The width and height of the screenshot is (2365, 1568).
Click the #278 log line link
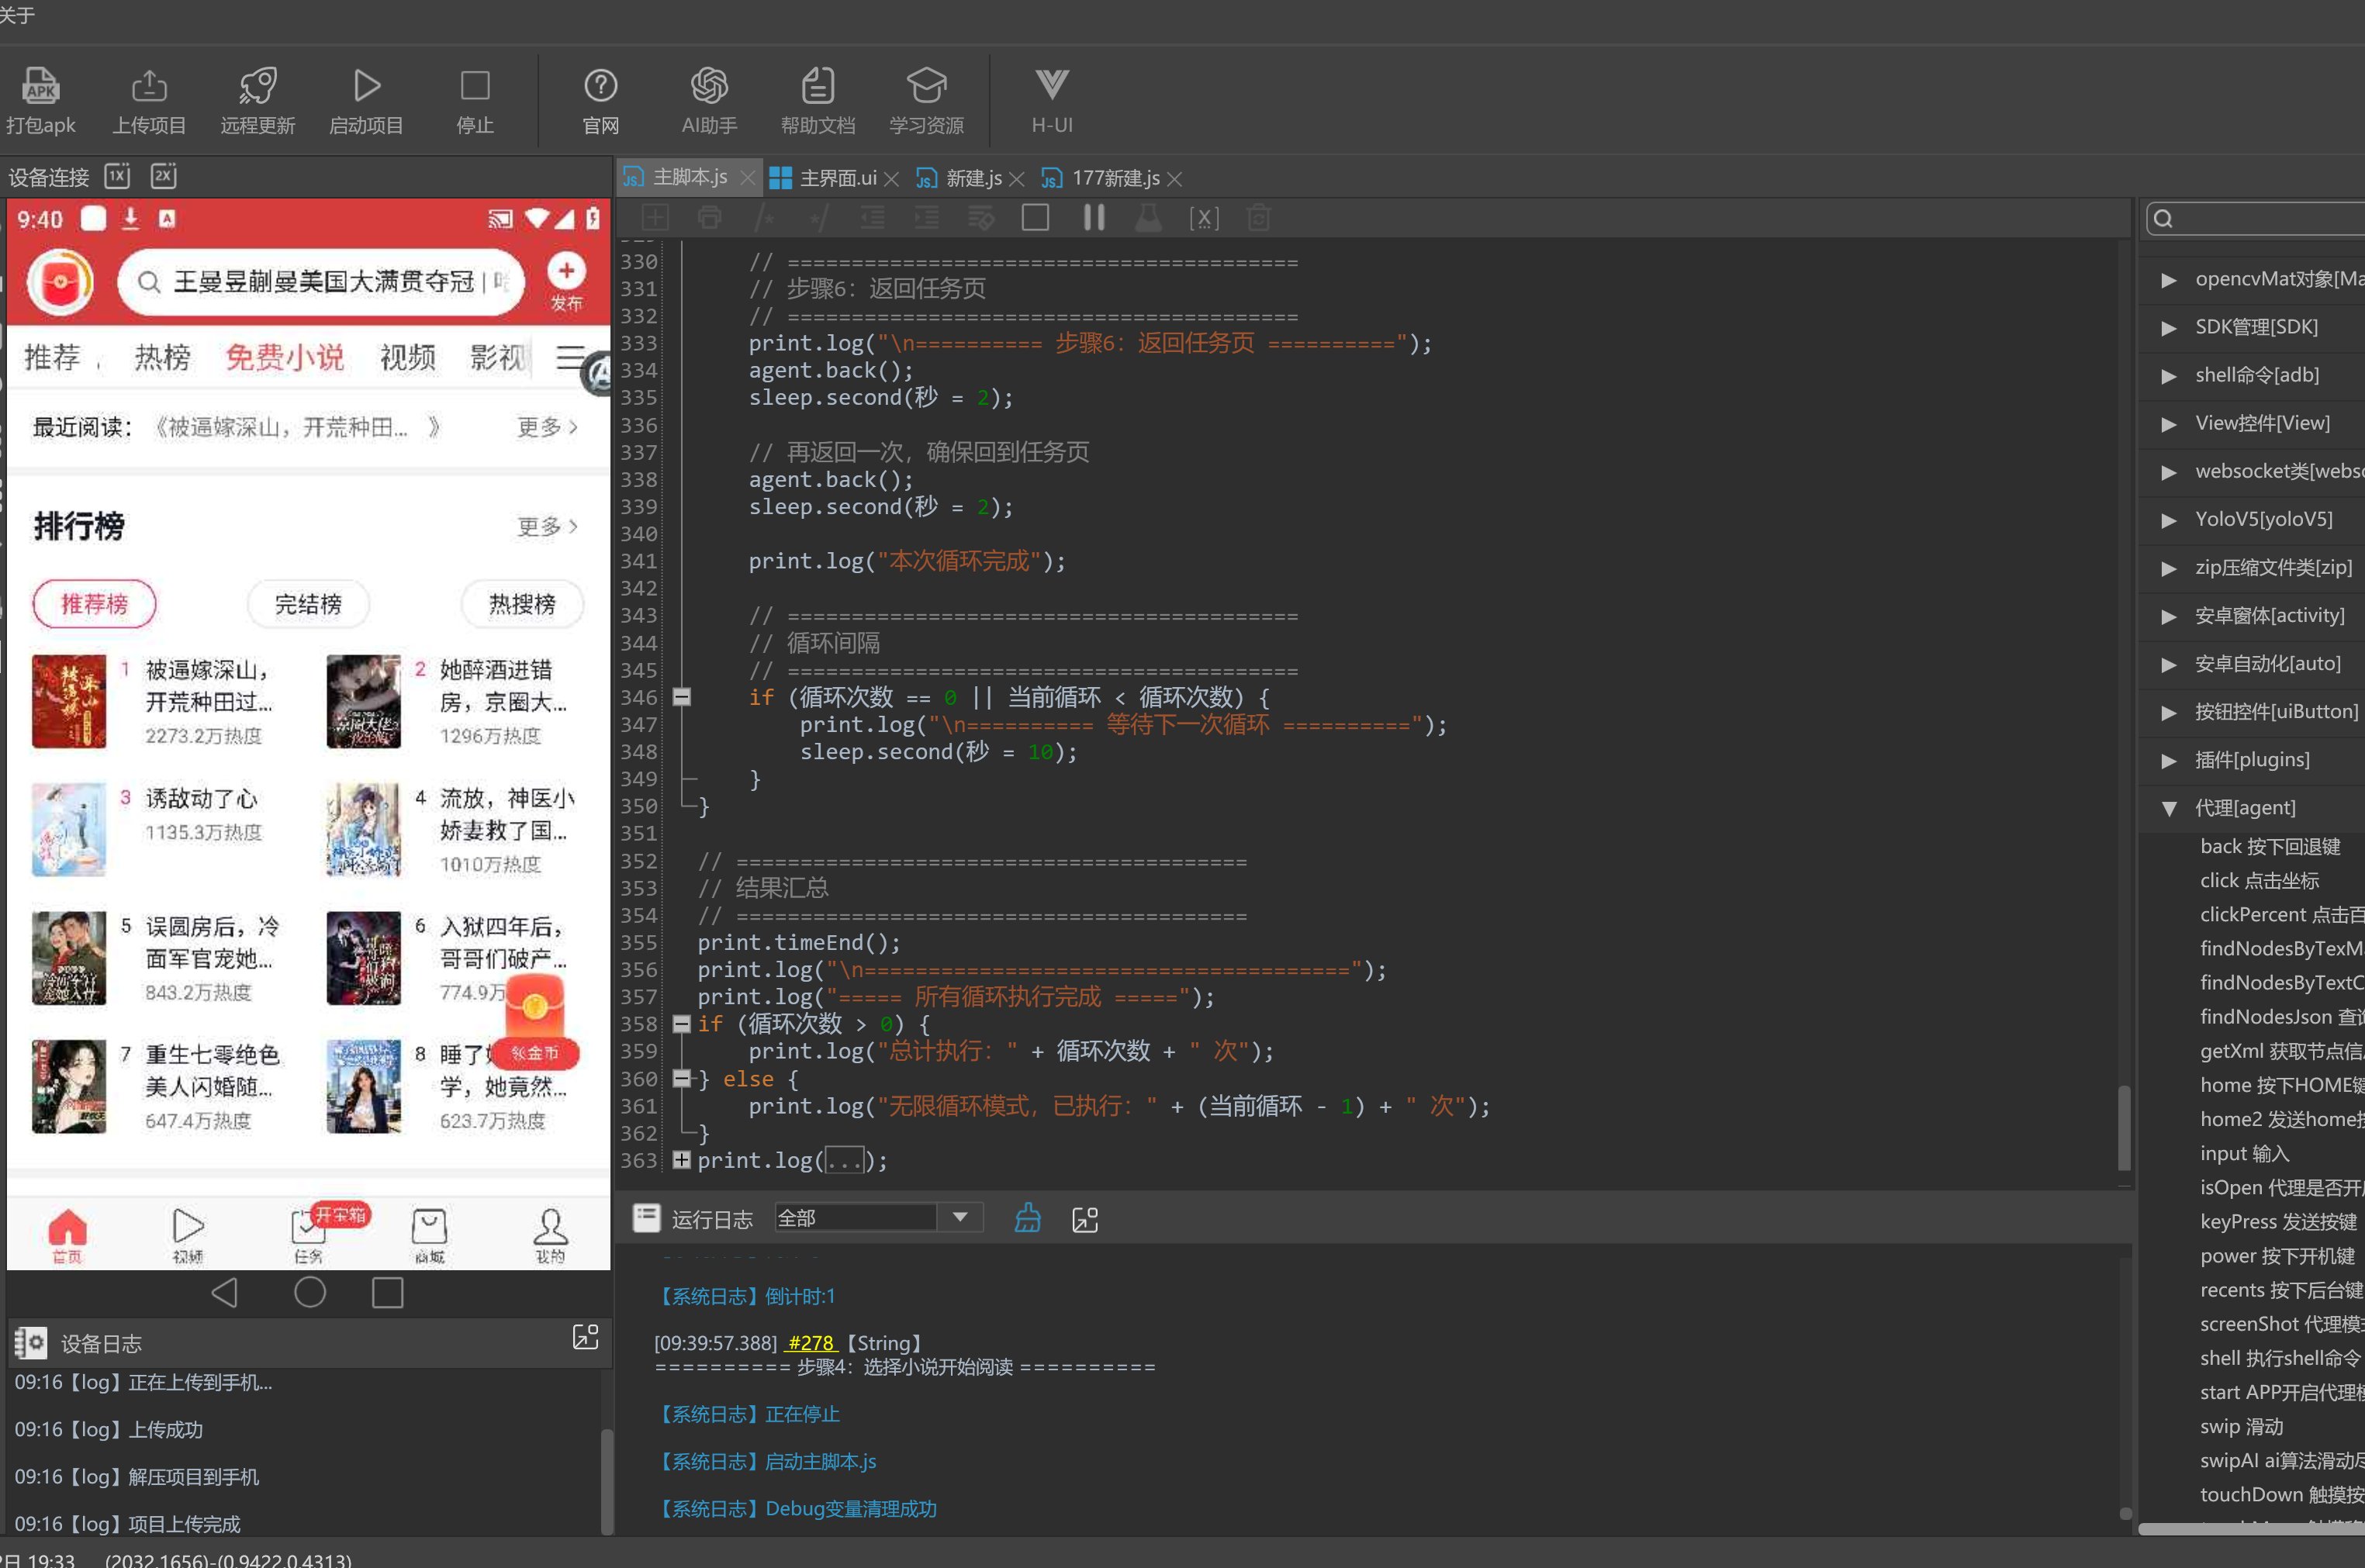[x=811, y=1342]
